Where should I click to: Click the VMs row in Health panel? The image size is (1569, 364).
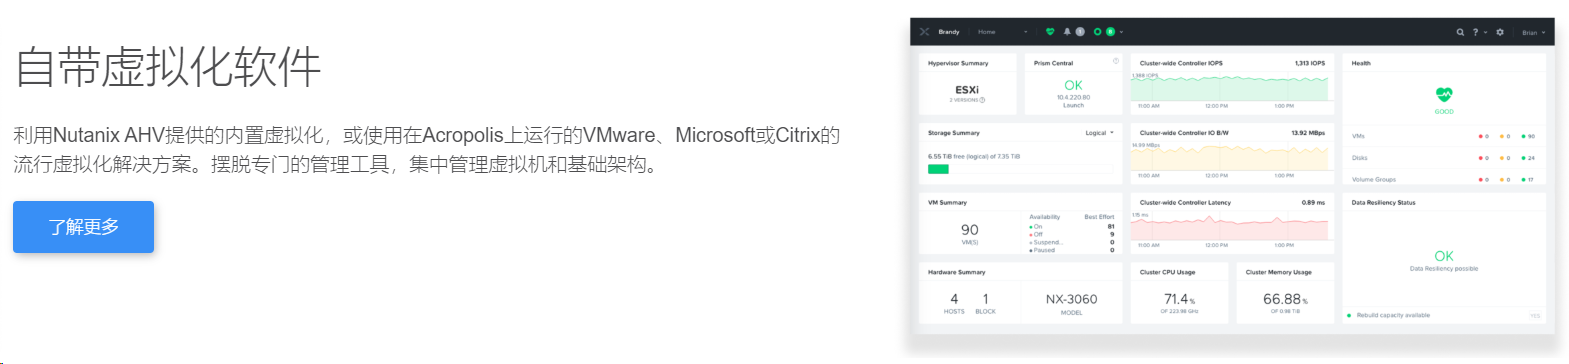(1443, 136)
